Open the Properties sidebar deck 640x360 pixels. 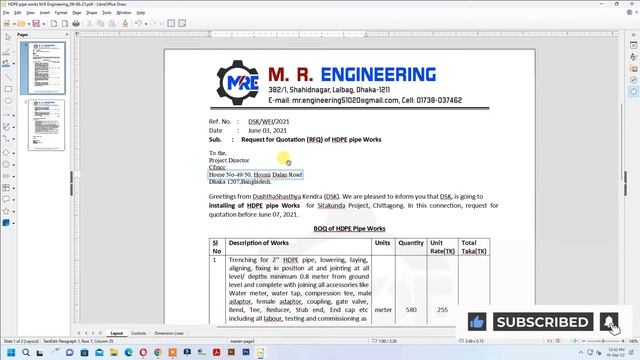pos(633,45)
